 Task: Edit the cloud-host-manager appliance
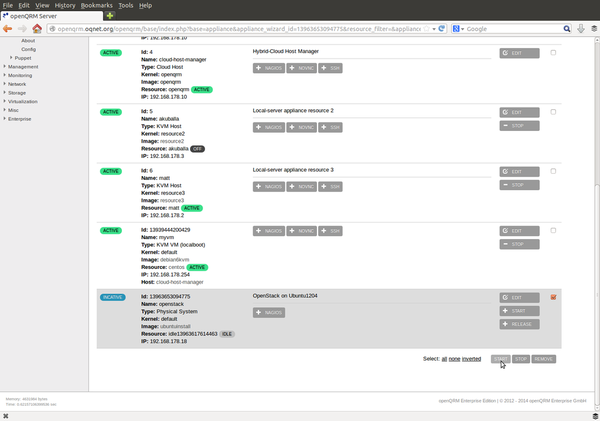pyautogui.click(x=519, y=53)
